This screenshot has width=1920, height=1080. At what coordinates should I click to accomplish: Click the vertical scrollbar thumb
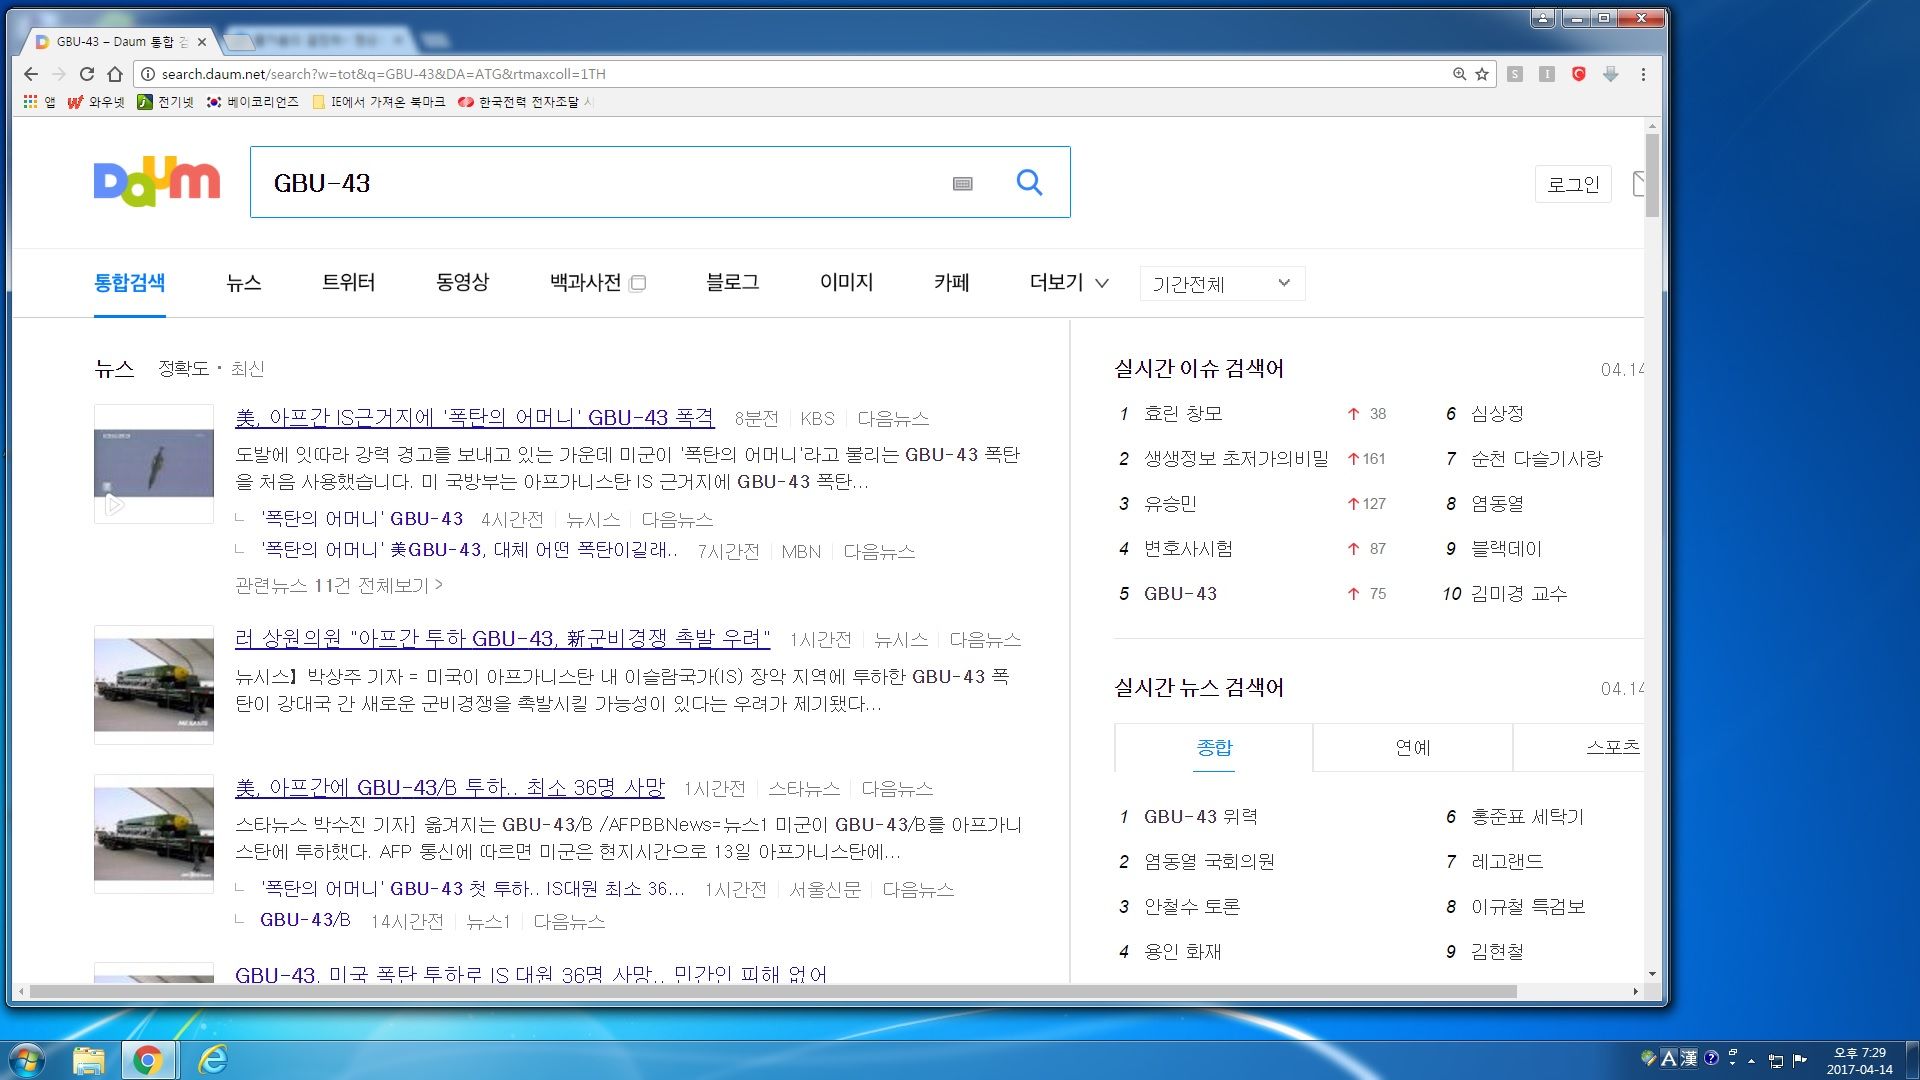point(1652,175)
